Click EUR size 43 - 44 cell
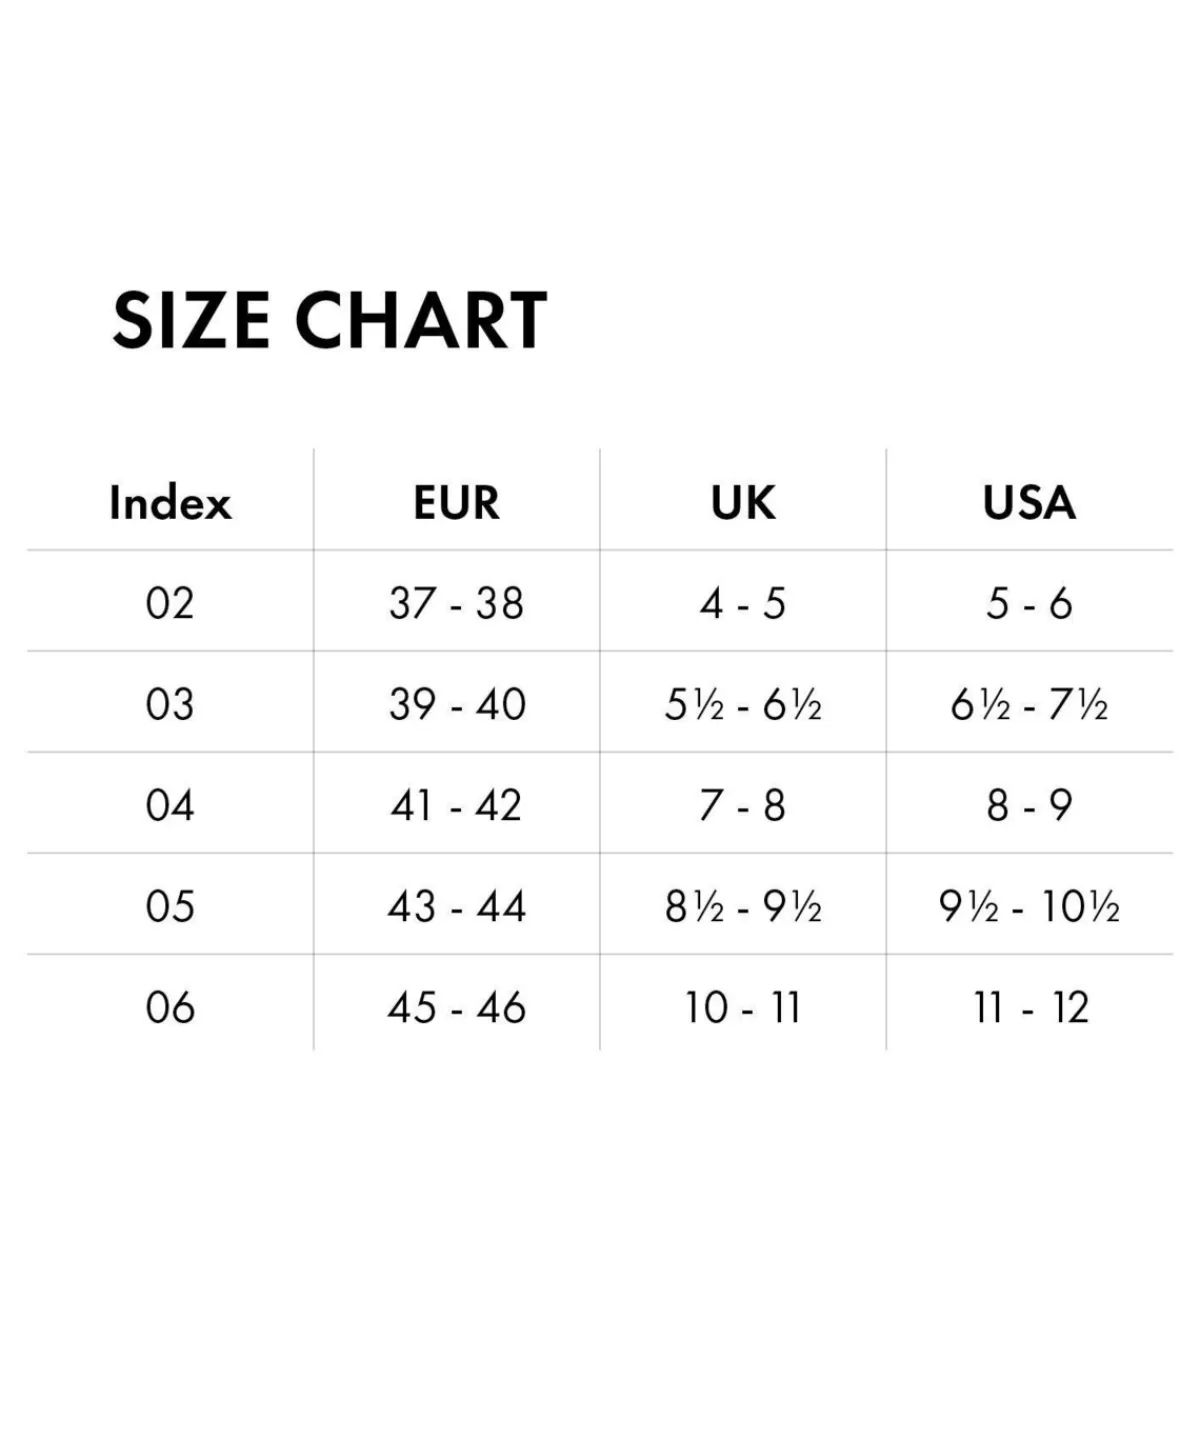This screenshot has width=1200, height=1440. coord(456,906)
